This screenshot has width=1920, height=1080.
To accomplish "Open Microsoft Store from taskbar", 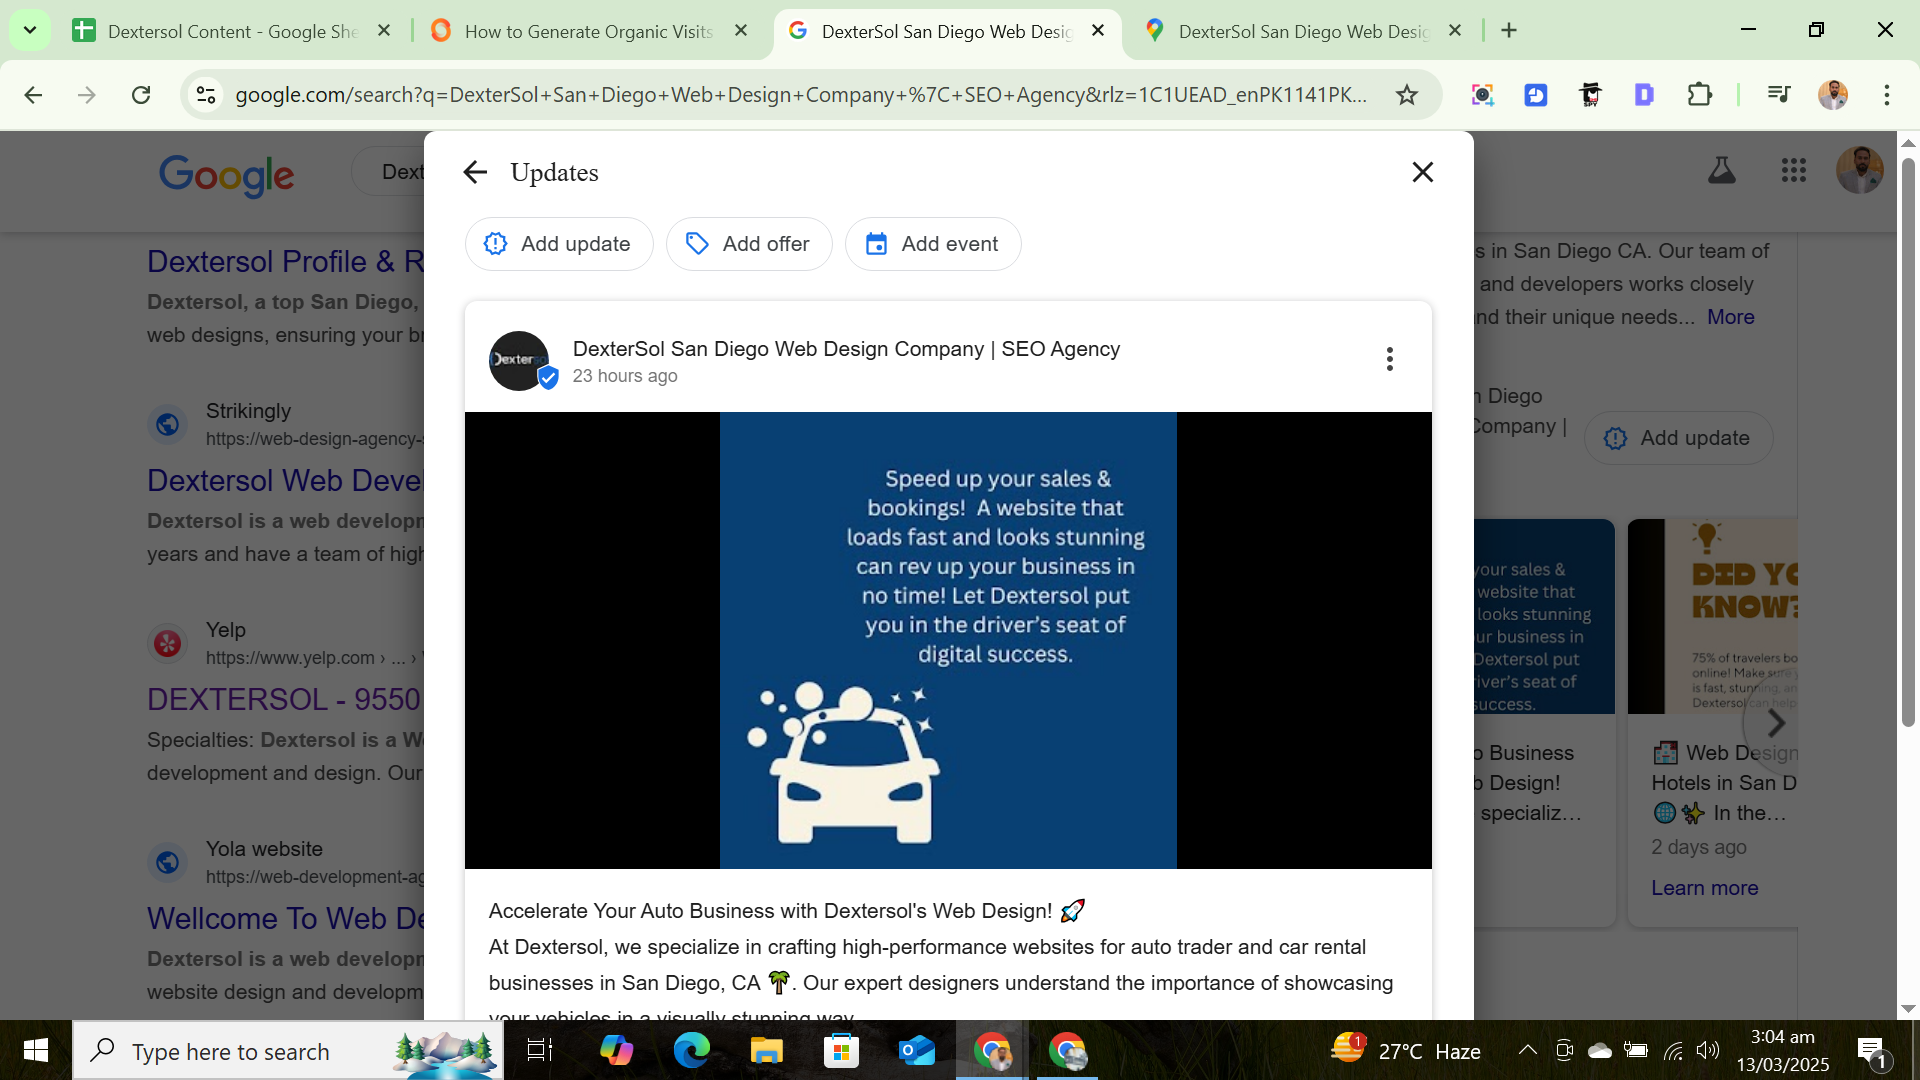I will click(841, 1051).
